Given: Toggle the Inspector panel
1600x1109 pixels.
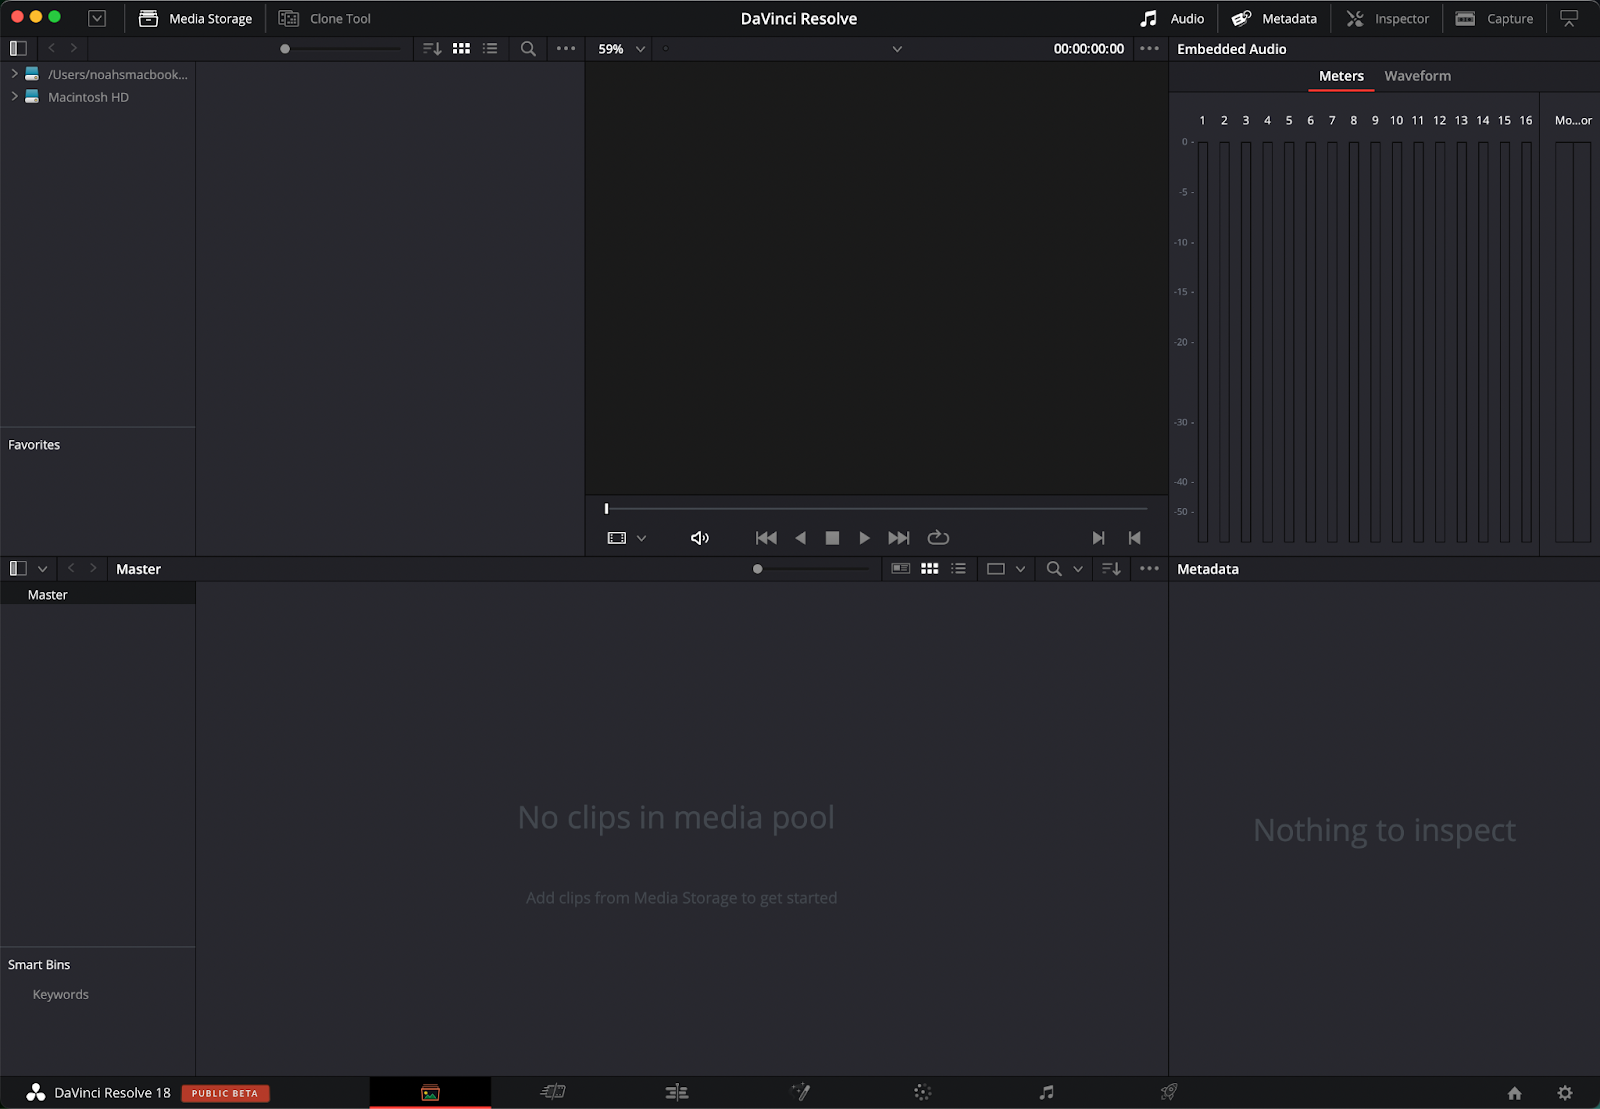Looking at the screenshot, I should point(1388,18).
